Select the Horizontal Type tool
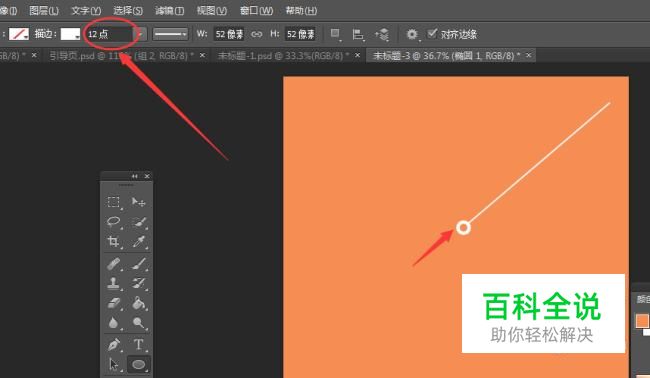 point(138,344)
